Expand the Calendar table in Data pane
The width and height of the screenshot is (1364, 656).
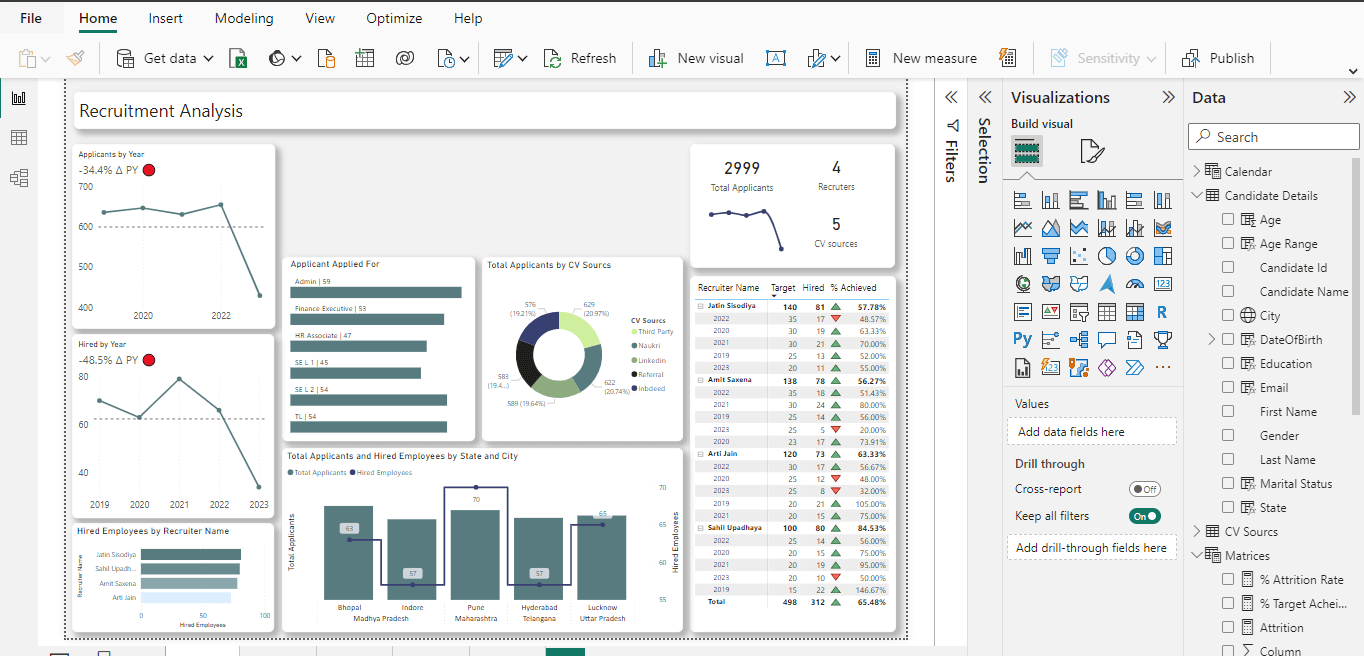(x=1197, y=172)
